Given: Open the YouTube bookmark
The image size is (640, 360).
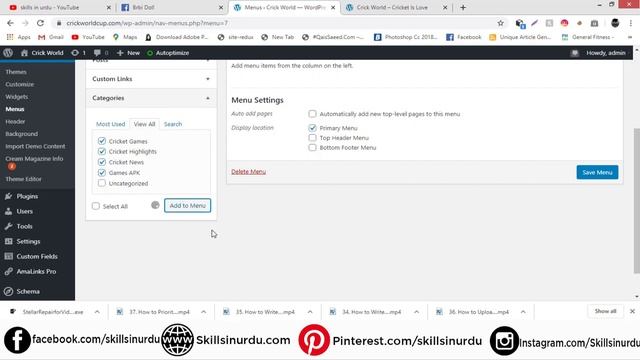Looking at the screenshot, I should 88,37.
